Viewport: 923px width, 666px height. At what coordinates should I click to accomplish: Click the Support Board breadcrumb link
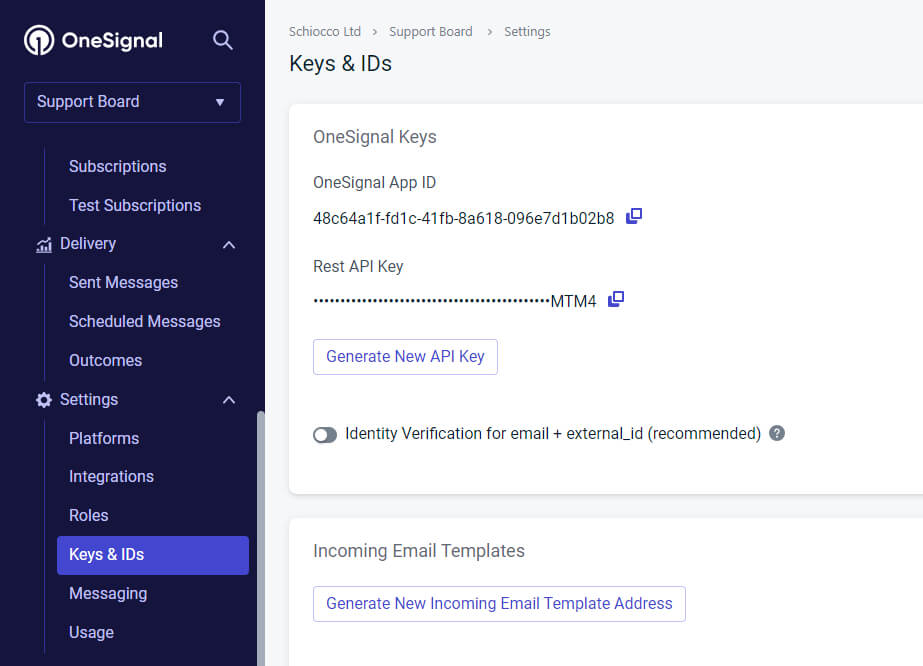pos(430,32)
